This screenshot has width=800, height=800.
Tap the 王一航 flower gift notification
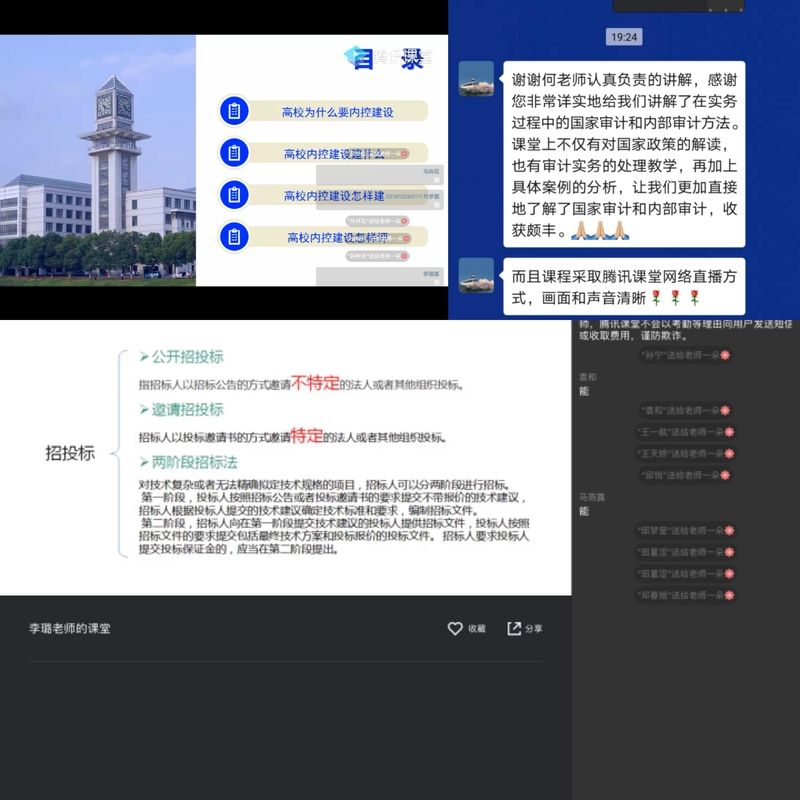[x=685, y=432]
